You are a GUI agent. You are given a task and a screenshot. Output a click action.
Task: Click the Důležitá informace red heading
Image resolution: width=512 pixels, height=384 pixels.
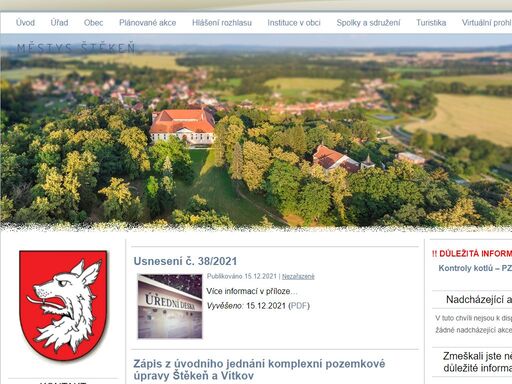pos(472,254)
